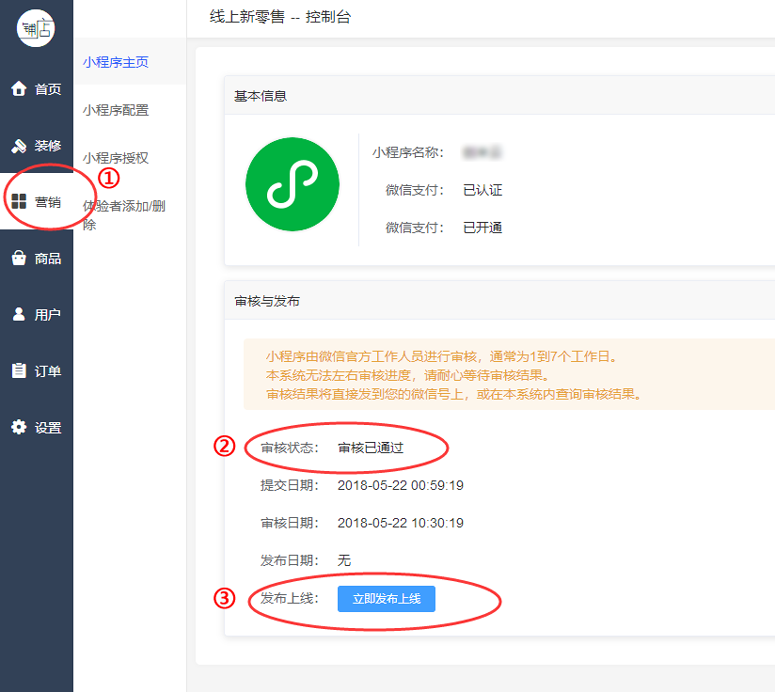Open the 用户 person icon
Screen dimensions: 775x692
click(x=18, y=314)
